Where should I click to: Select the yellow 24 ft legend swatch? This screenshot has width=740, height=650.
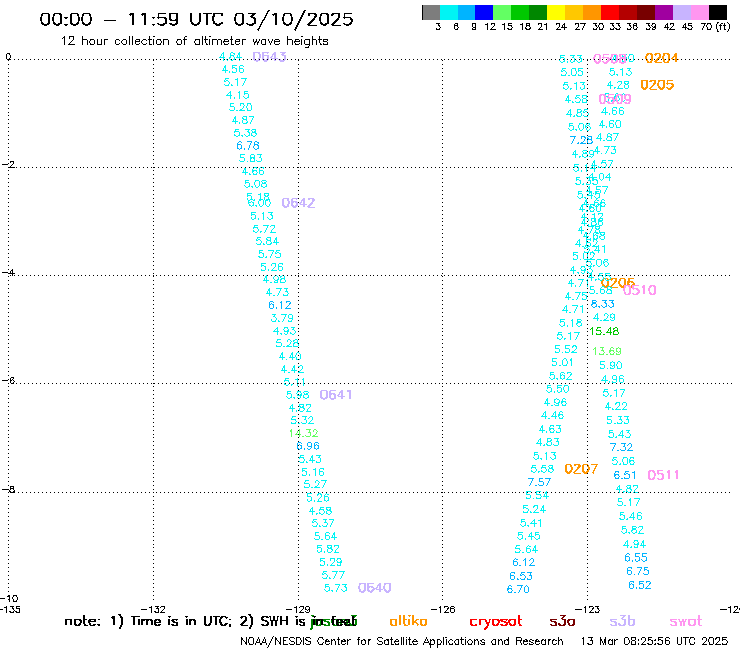(x=556, y=12)
